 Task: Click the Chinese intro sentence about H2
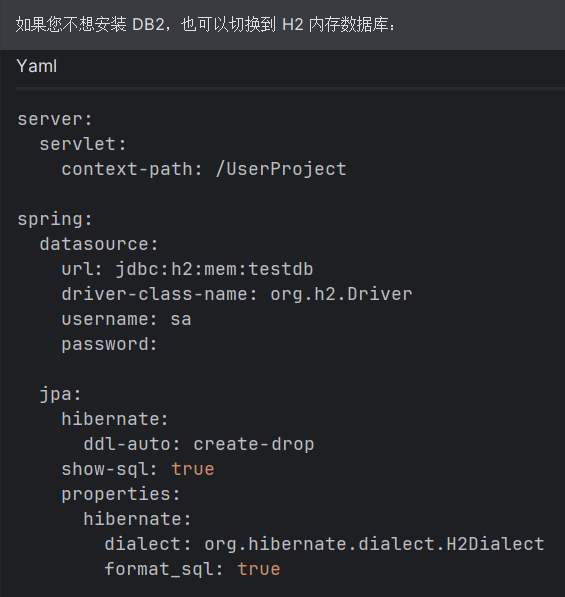point(206,25)
